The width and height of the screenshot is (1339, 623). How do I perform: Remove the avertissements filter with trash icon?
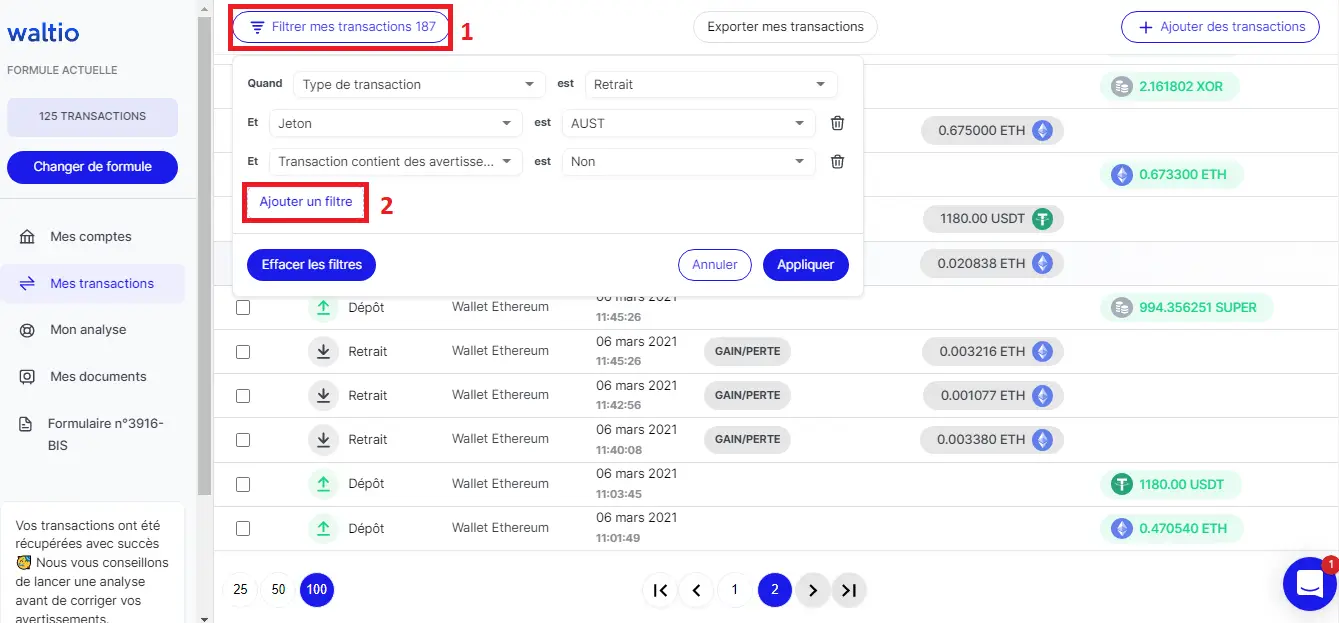click(837, 161)
